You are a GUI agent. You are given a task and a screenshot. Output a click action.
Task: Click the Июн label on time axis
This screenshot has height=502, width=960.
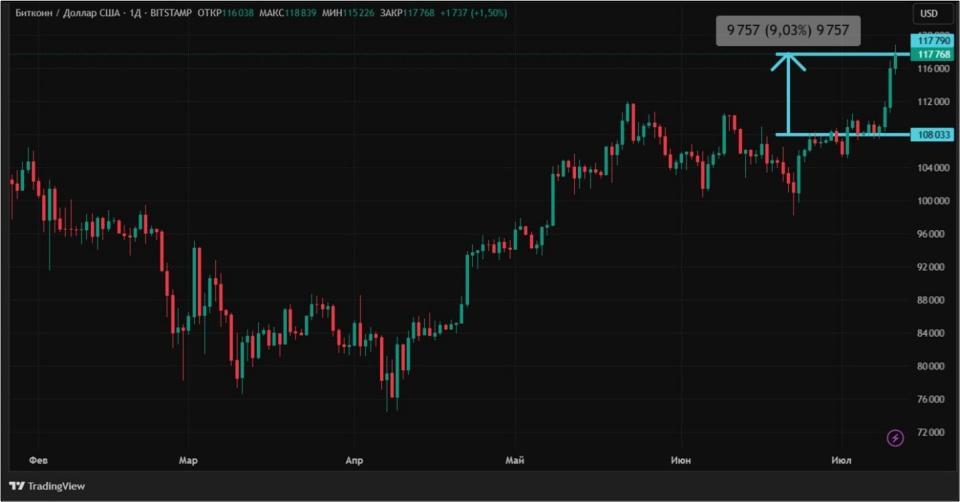[680, 460]
